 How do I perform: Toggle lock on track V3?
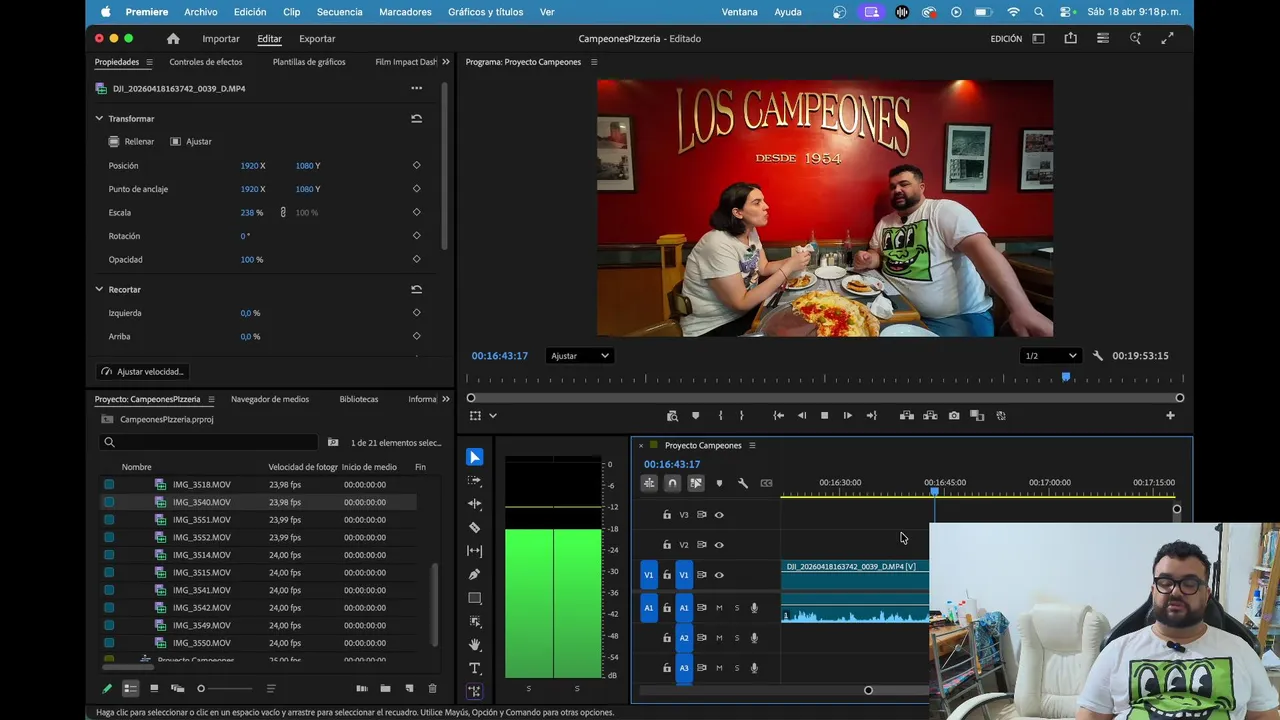click(x=667, y=515)
